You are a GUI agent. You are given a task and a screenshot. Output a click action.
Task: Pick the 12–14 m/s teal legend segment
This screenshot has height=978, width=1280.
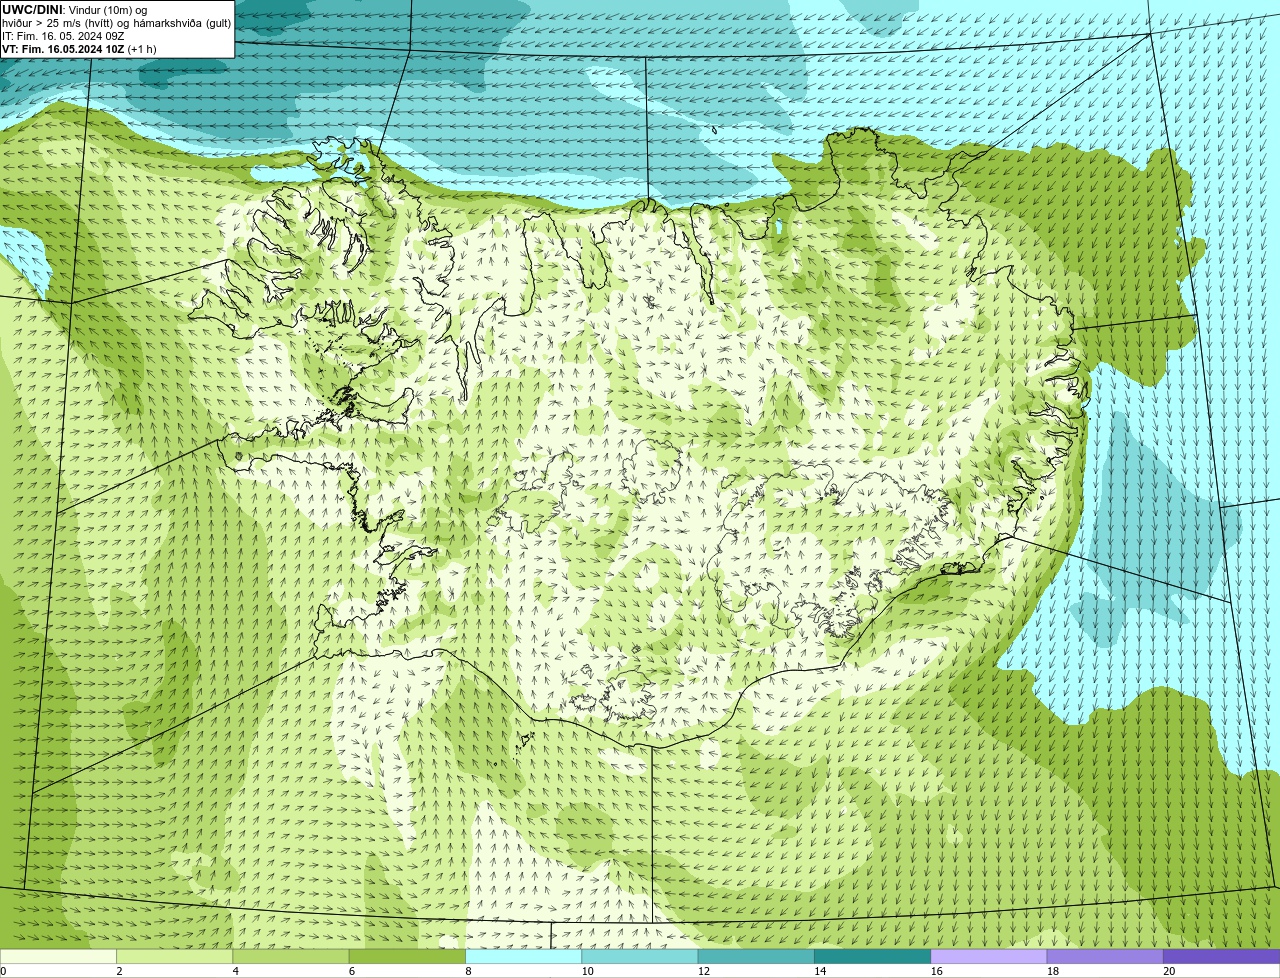tap(756, 956)
